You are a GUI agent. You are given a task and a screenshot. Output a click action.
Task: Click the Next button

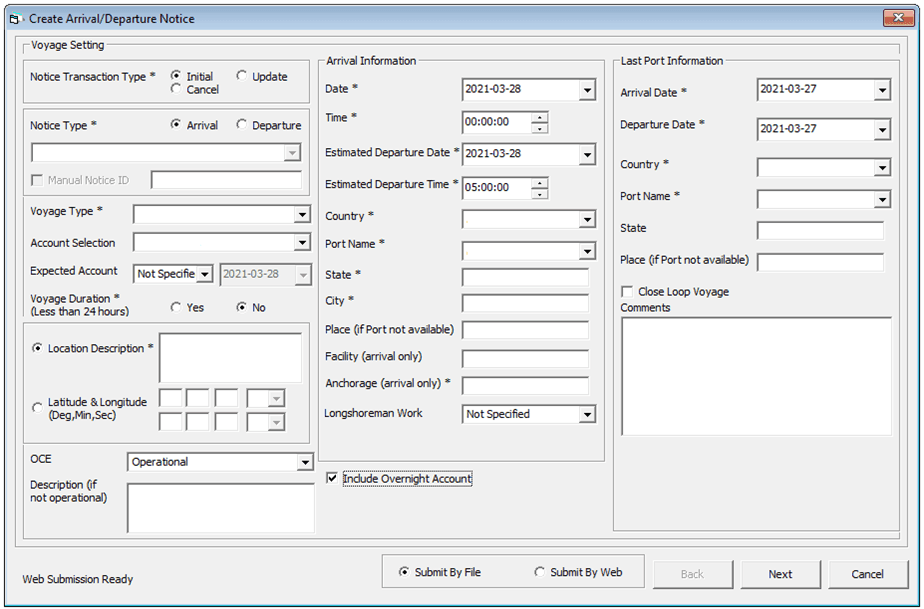780,574
